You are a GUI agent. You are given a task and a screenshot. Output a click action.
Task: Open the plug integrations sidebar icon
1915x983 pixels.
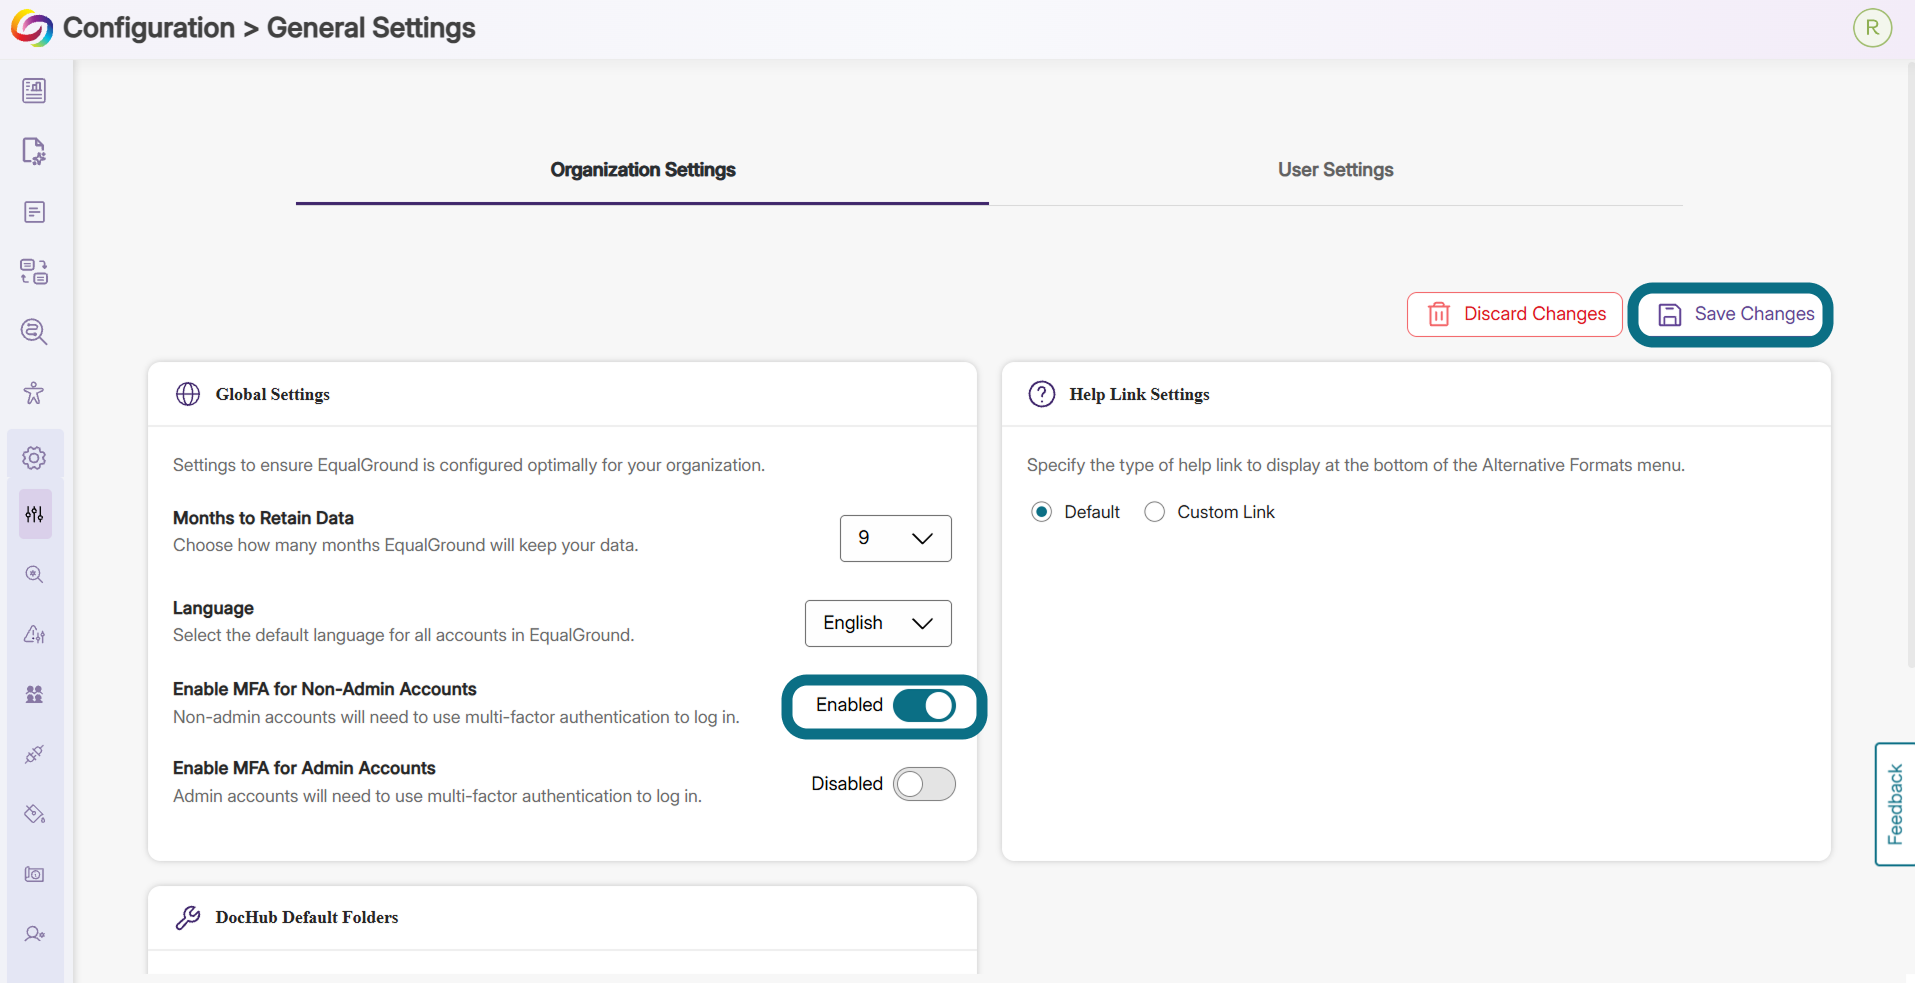click(x=34, y=754)
